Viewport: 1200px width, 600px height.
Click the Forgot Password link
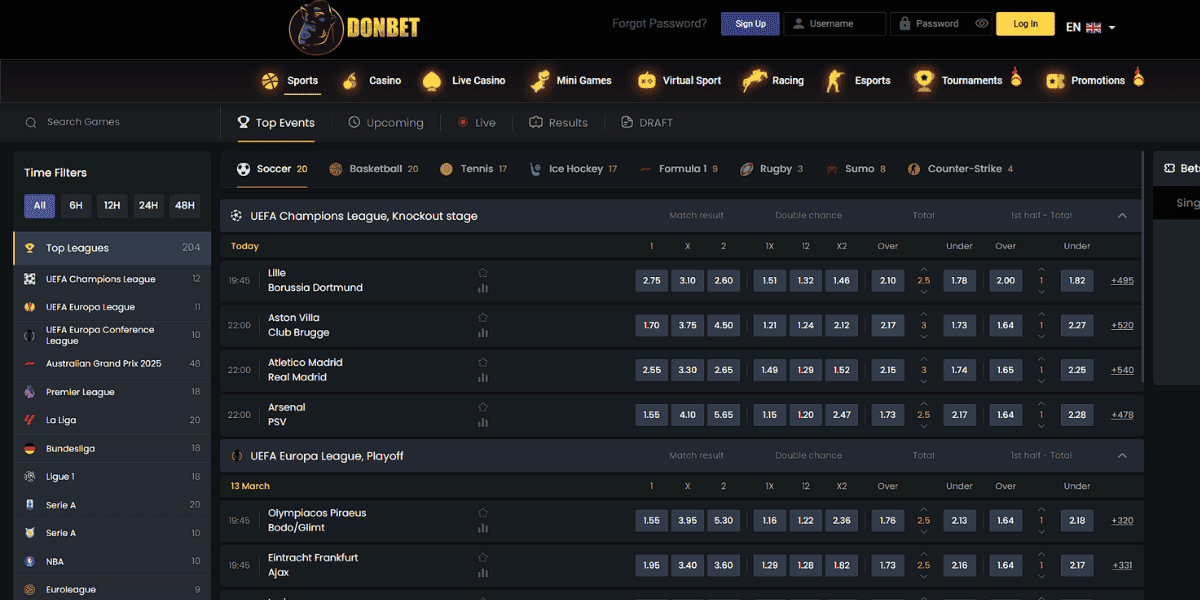[659, 22]
